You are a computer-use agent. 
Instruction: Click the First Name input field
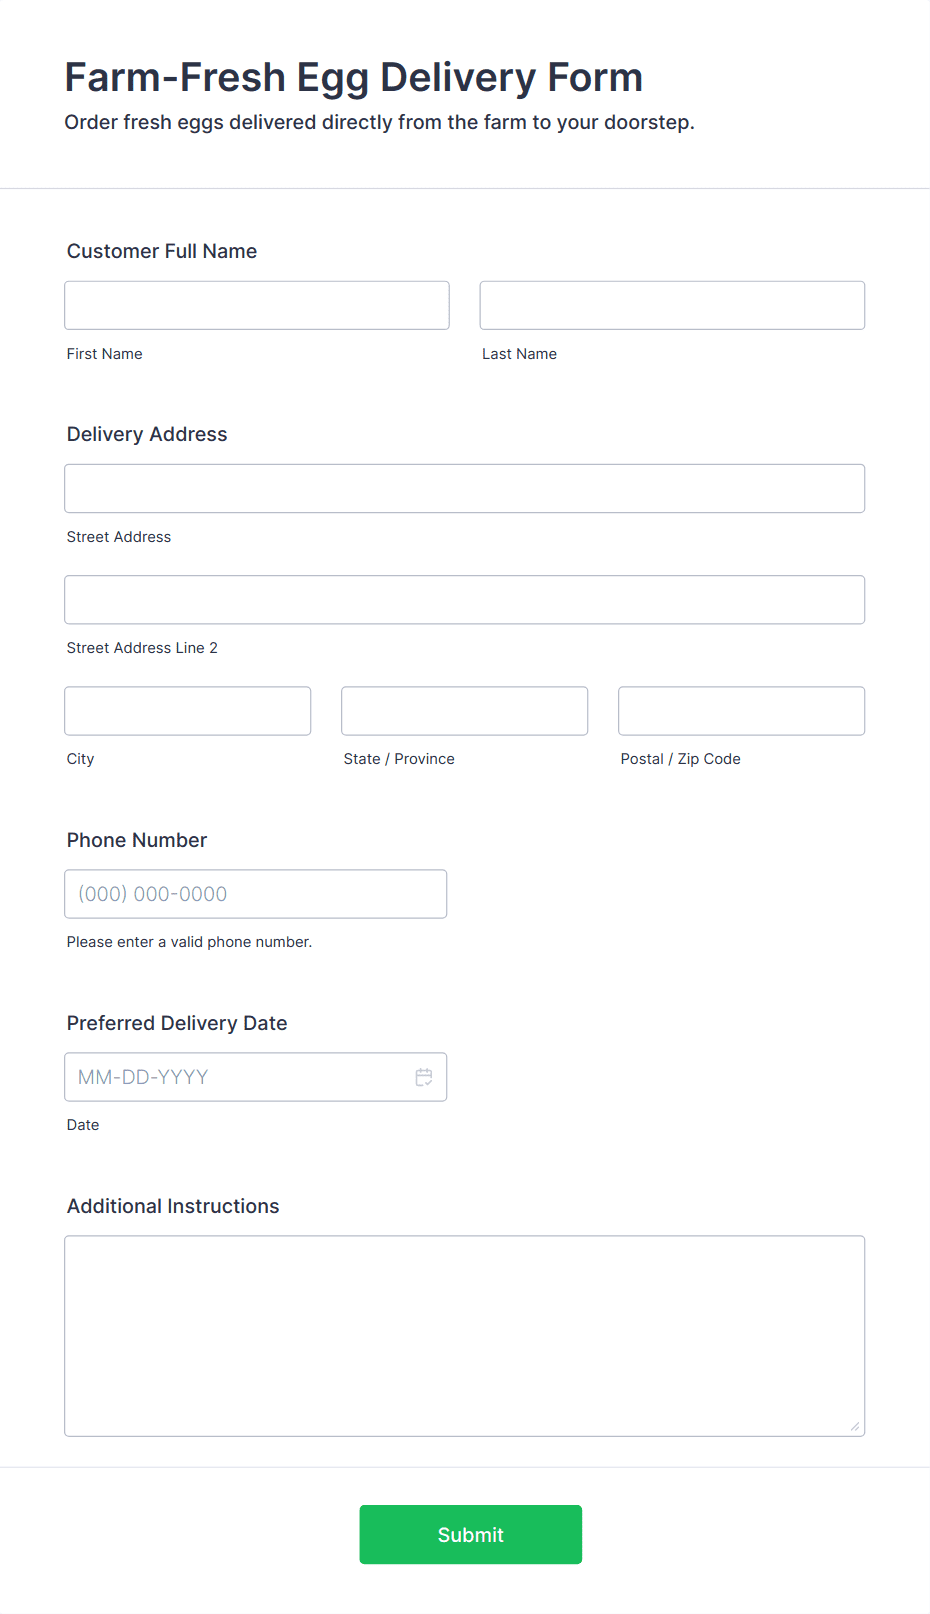tap(257, 305)
